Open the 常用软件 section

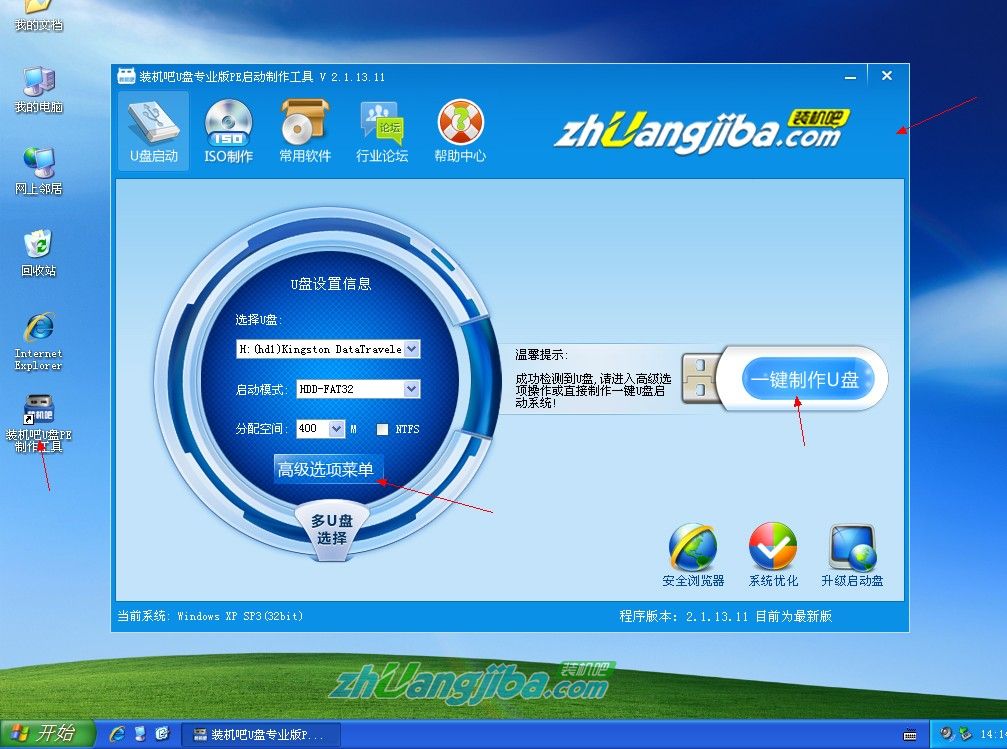tap(304, 130)
